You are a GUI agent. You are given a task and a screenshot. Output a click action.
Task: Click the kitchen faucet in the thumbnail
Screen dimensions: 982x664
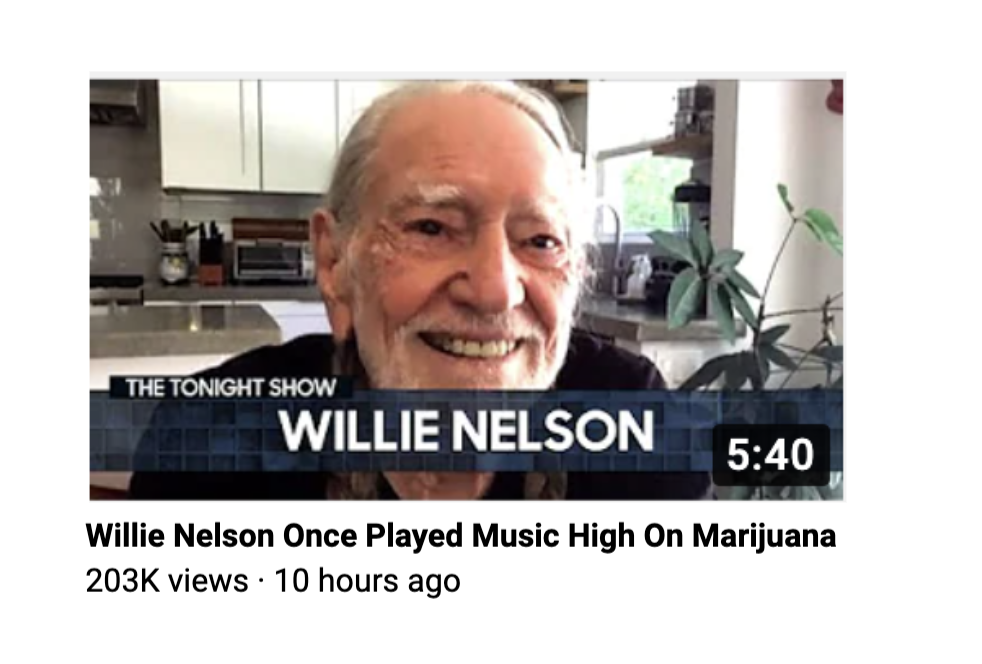click(612, 247)
